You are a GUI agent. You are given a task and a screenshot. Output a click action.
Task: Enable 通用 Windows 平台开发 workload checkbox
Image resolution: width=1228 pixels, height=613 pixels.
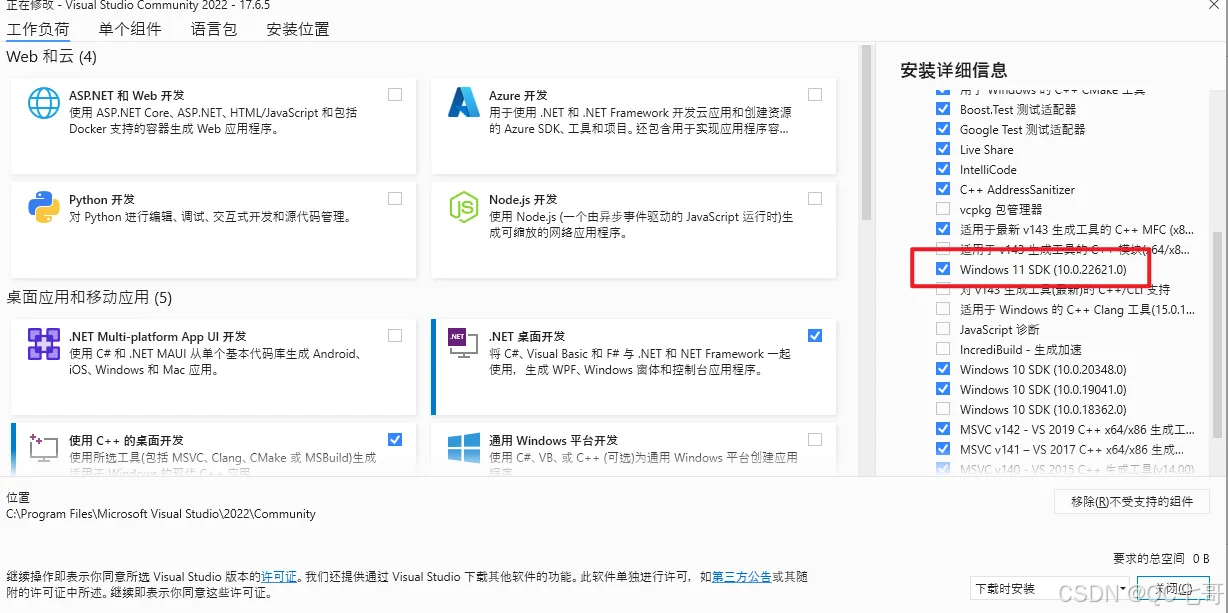815,439
